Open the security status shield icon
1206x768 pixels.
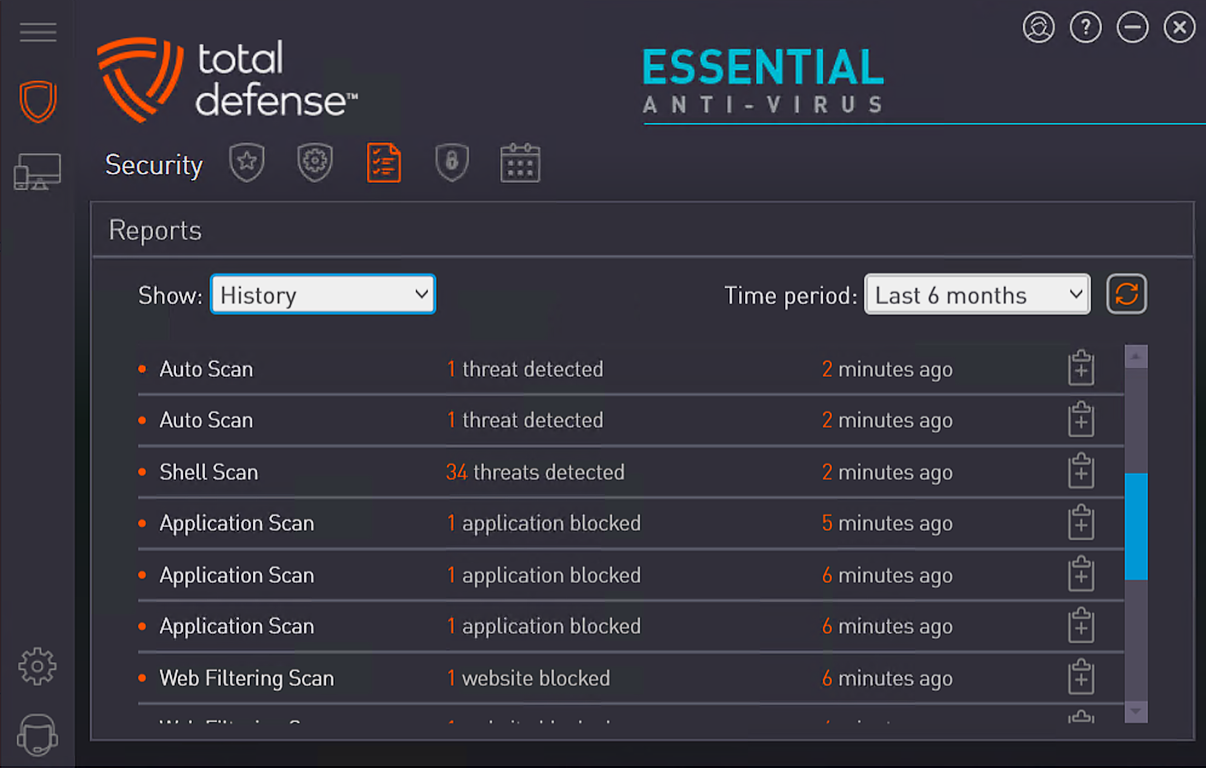click(37, 100)
